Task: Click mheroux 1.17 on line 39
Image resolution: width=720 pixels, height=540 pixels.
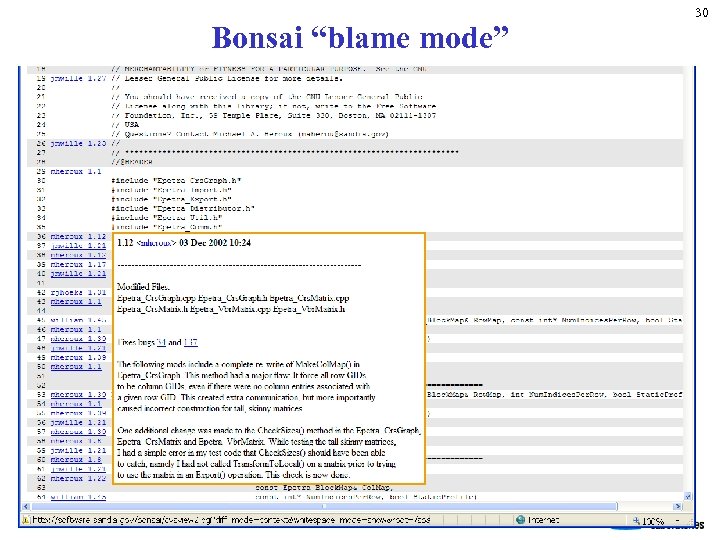Action: (78, 264)
